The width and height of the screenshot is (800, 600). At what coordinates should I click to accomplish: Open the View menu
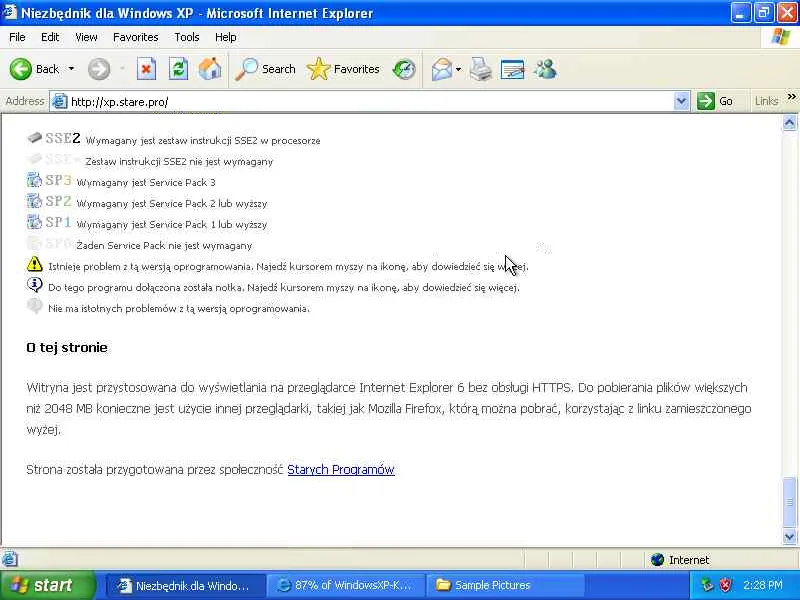click(x=86, y=37)
